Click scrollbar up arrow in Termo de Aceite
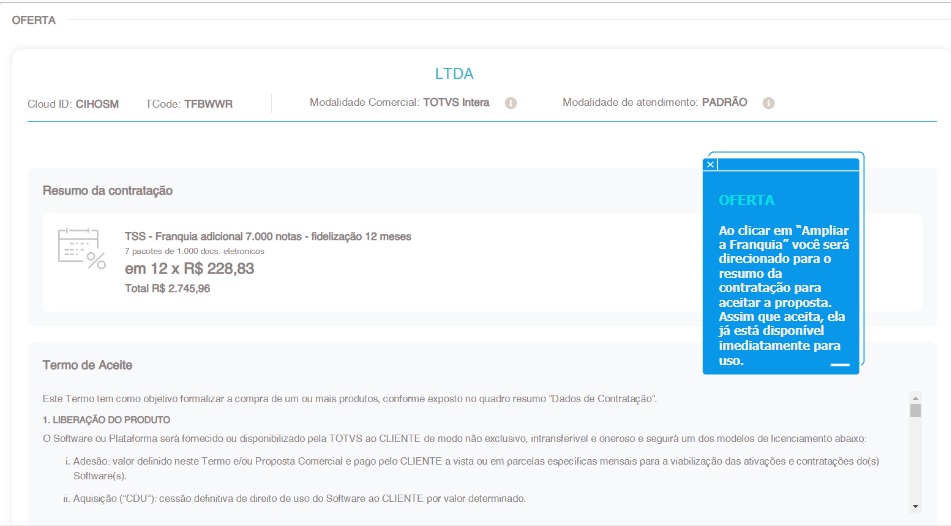951x526 pixels. (915, 398)
